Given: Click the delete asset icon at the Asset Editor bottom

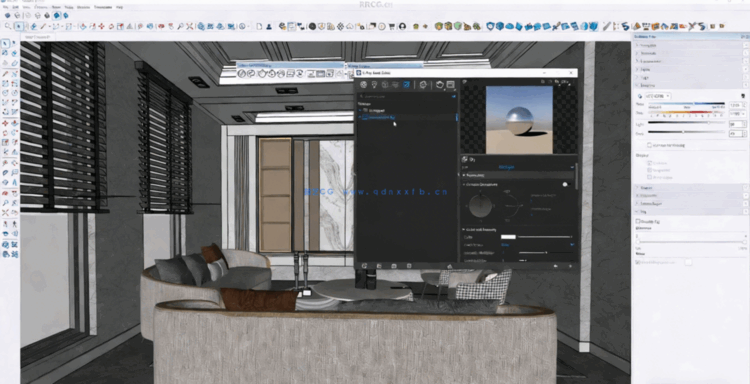Looking at the screenshot, I should click(409, 266).
